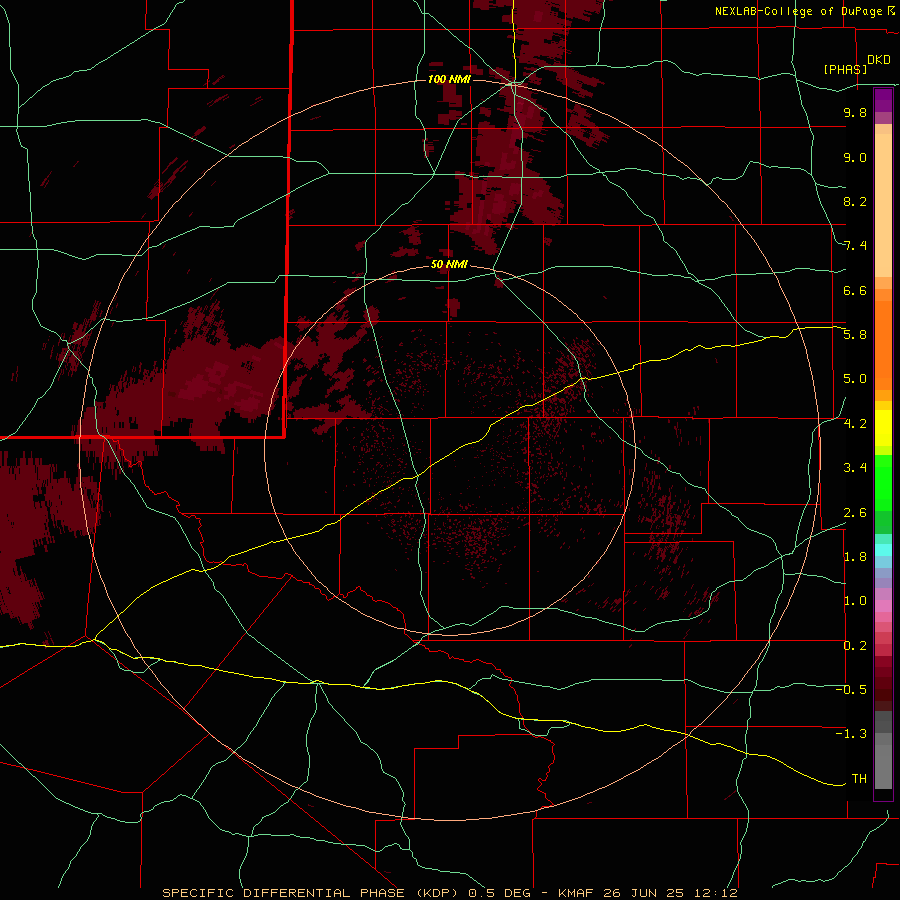Pick the solid orange segment of the color bar
900x900 pixels.
click(x=883, y=345)
